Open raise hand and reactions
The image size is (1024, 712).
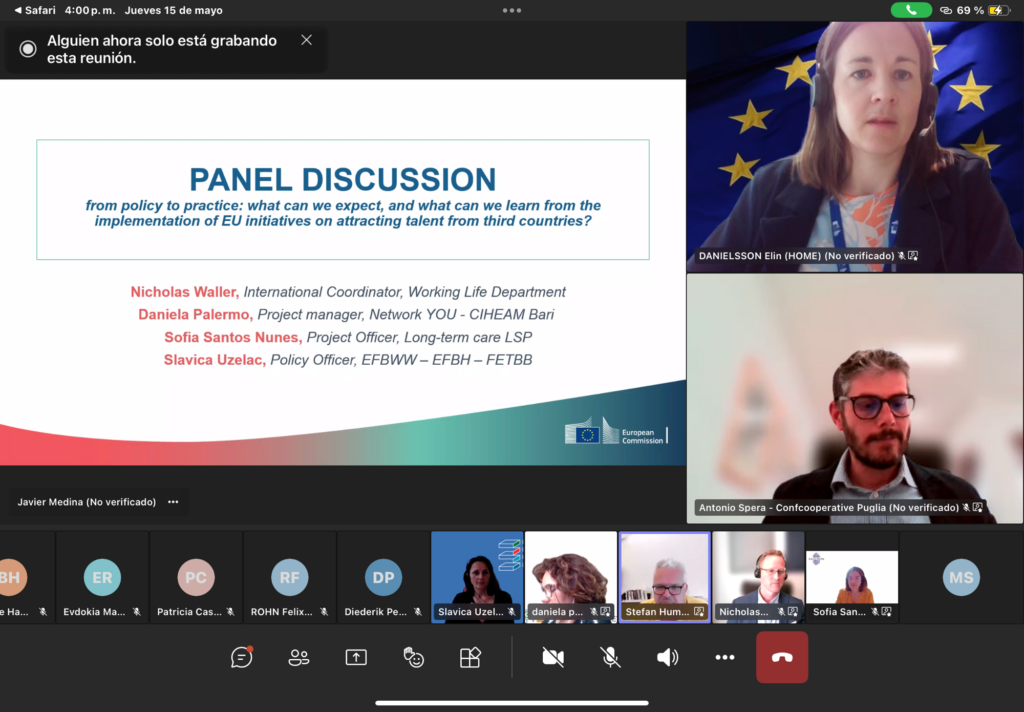point(413,657)
